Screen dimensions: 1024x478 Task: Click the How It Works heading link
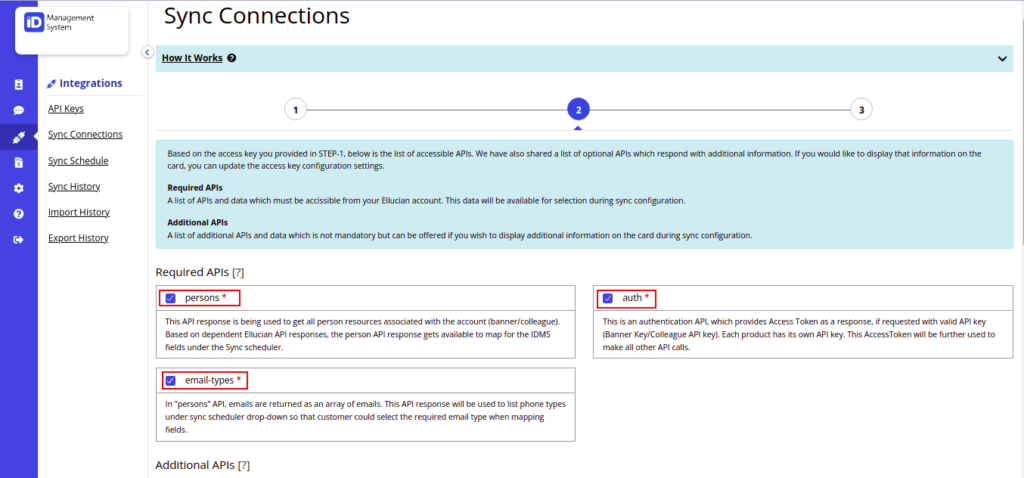[192, 58]
